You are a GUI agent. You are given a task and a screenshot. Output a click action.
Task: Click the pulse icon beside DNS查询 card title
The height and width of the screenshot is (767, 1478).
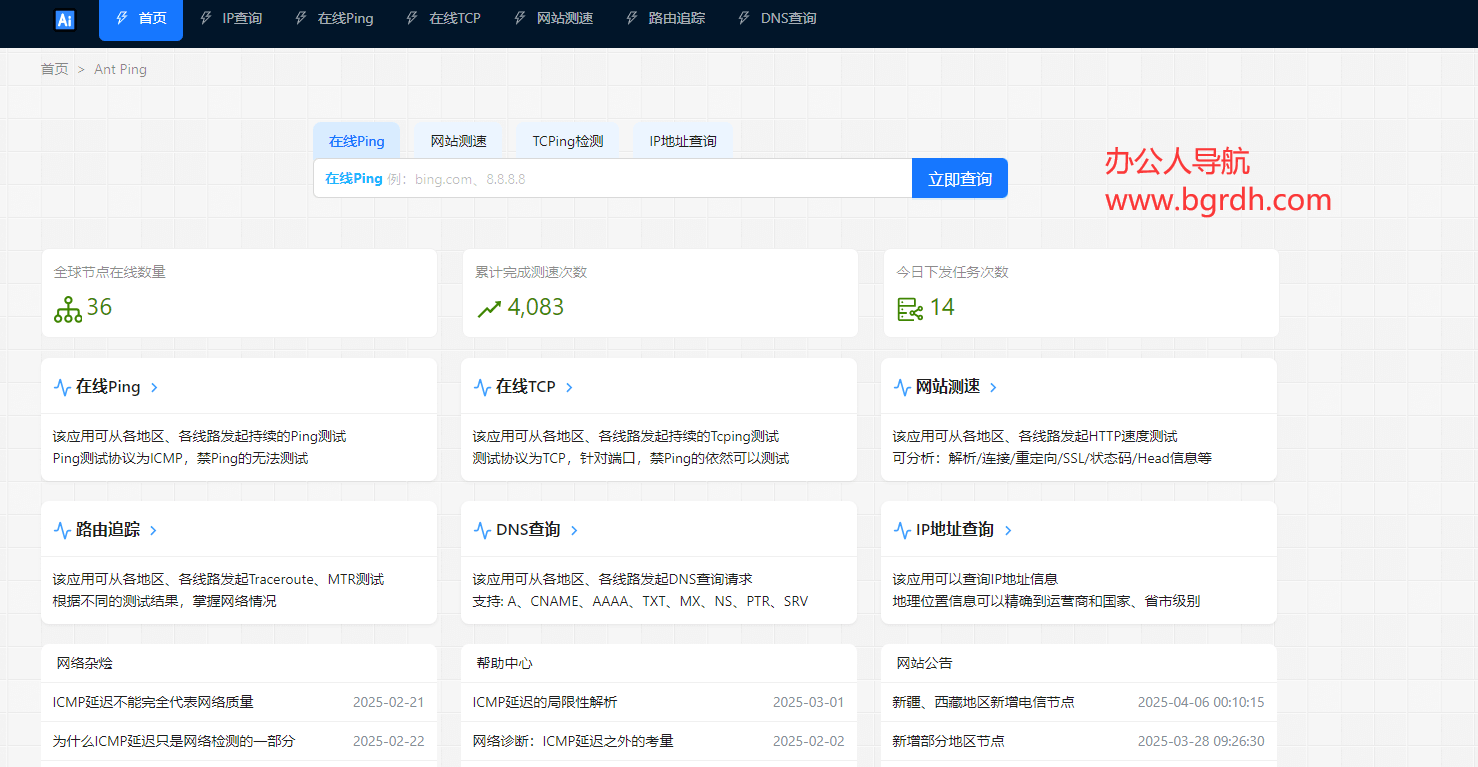(482, 531)
